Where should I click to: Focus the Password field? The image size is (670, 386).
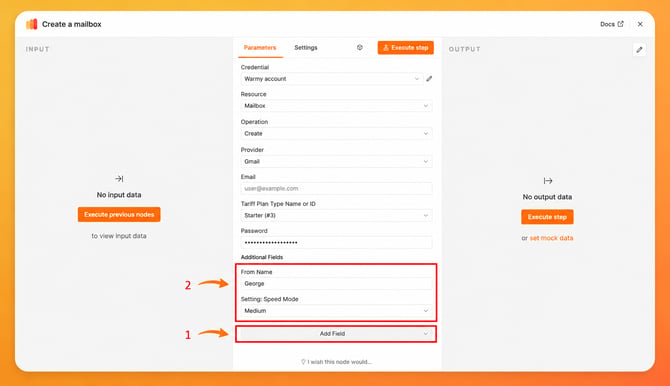336,242
